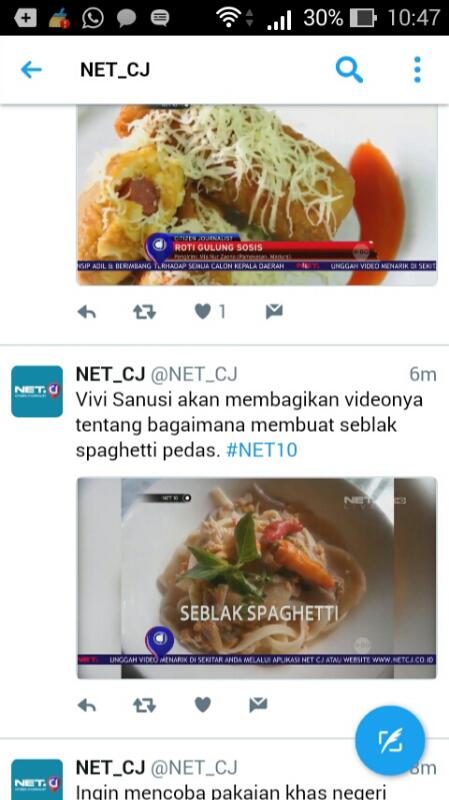The height and width of the screenshot is (800, 449).
Task: Reply to the seblak spaghetti tweet
Action: tap(87, 705)
